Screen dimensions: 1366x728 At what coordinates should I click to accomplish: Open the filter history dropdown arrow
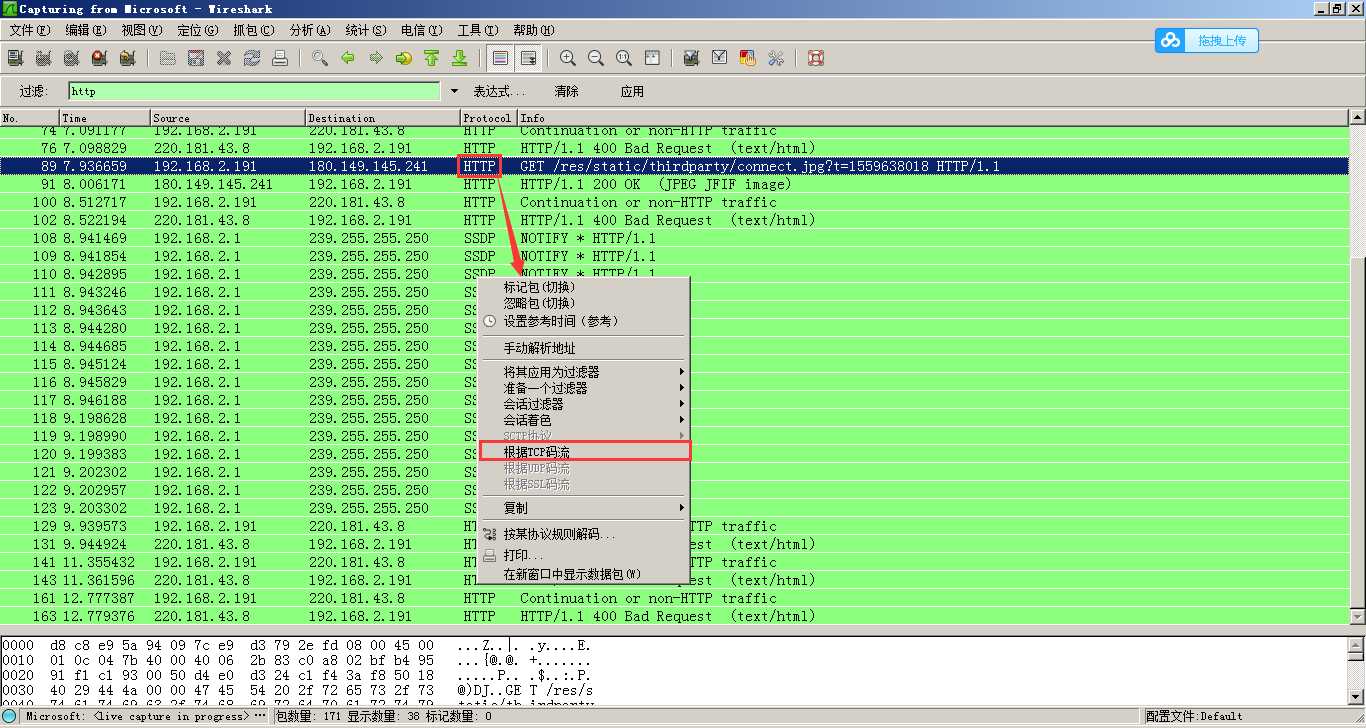[454, 91]
